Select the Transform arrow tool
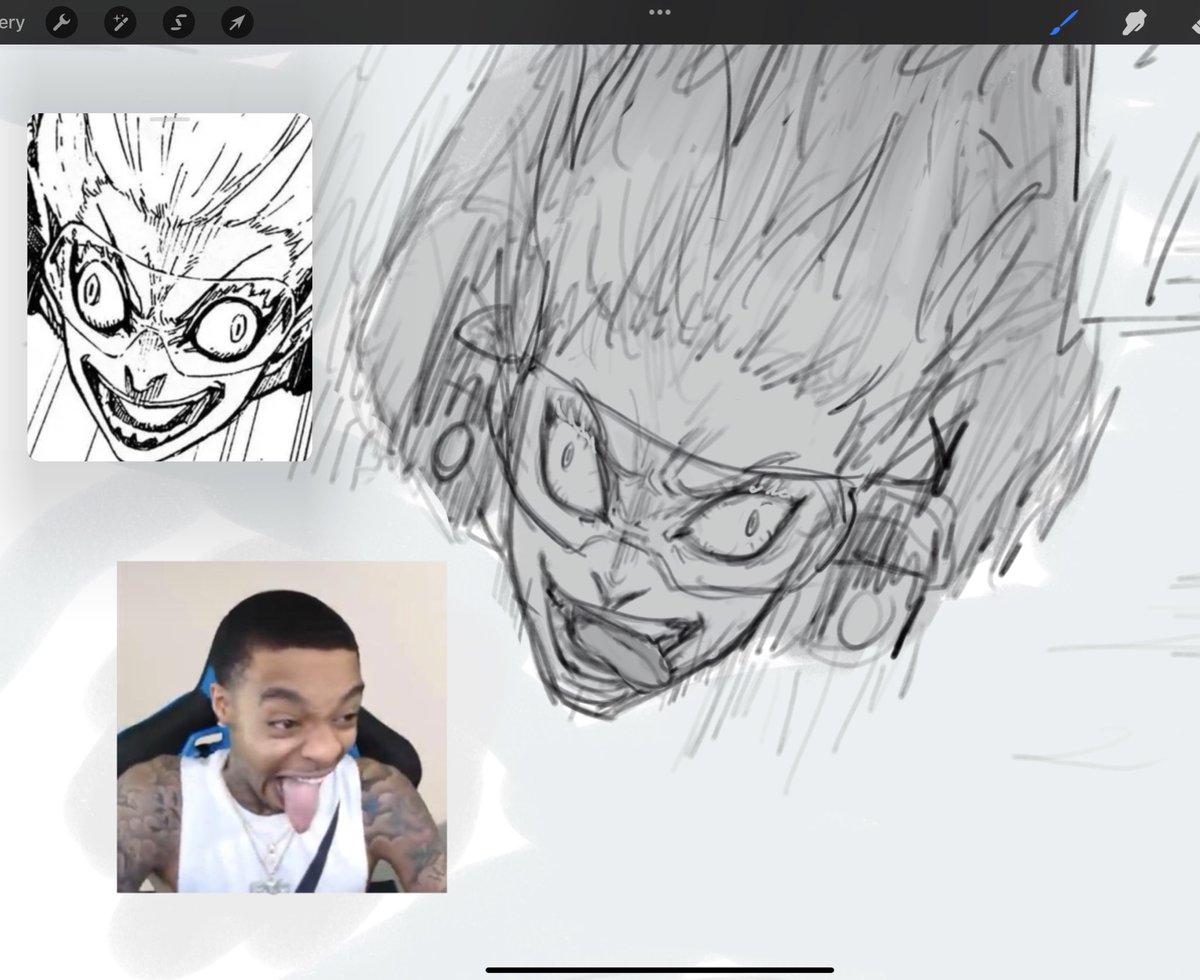 (x=237, y=22)
